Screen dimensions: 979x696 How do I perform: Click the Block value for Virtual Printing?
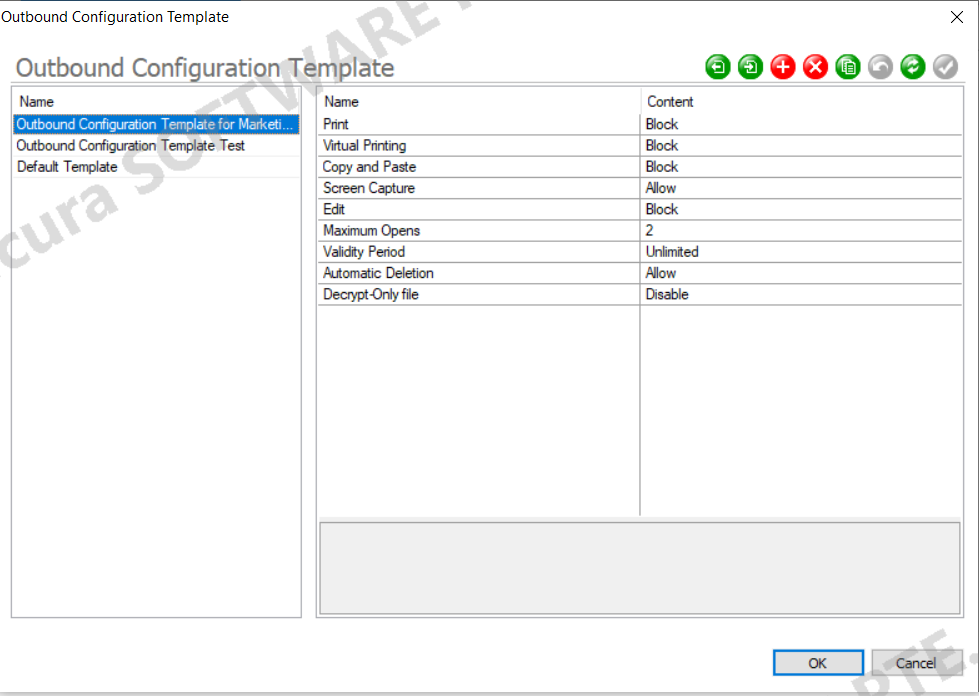click(660, 145)
